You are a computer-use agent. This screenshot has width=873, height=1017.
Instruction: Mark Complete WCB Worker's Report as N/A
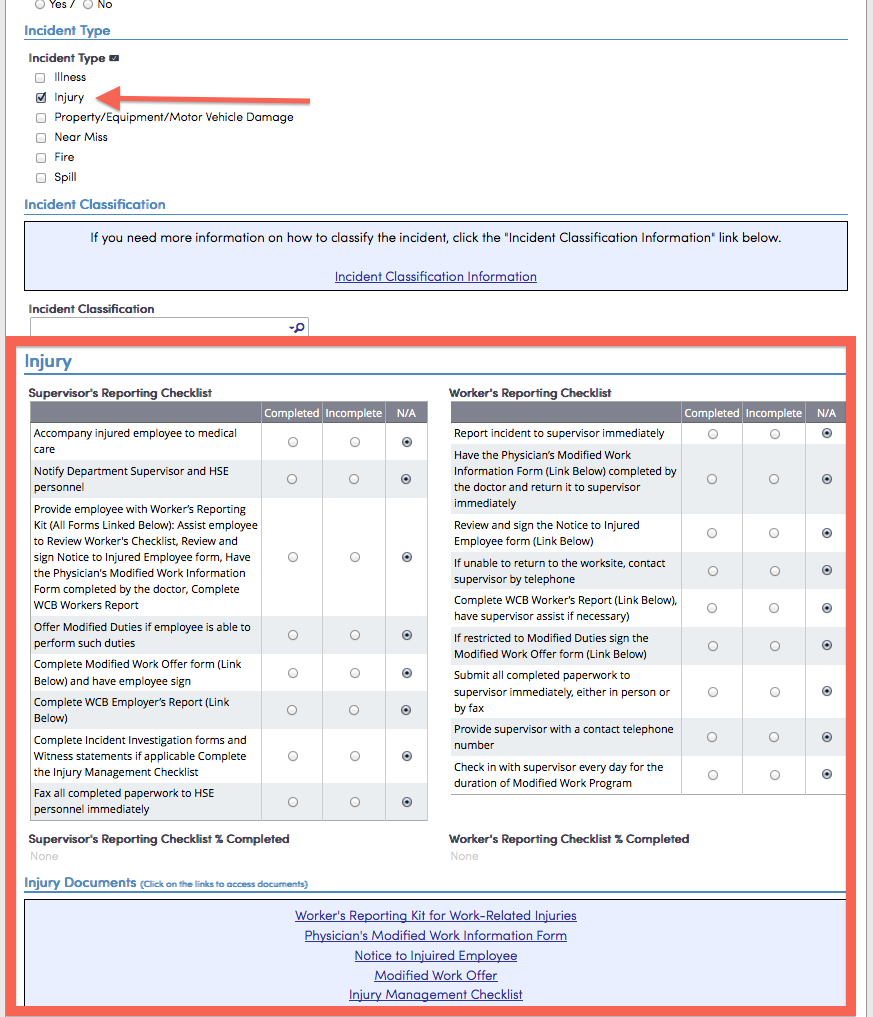(x=827, y=608)
